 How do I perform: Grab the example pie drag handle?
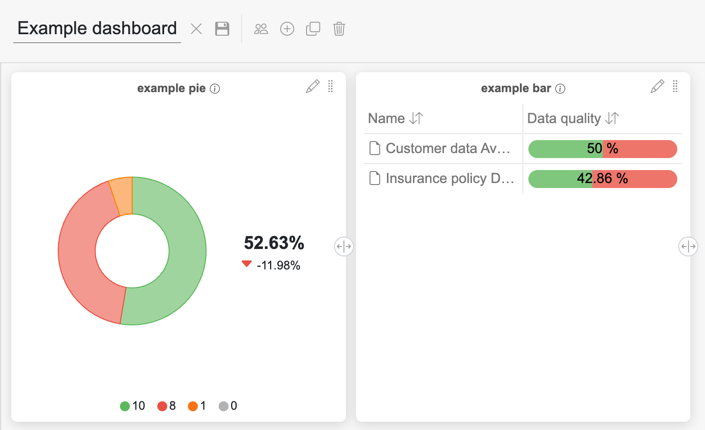point(331,87)
